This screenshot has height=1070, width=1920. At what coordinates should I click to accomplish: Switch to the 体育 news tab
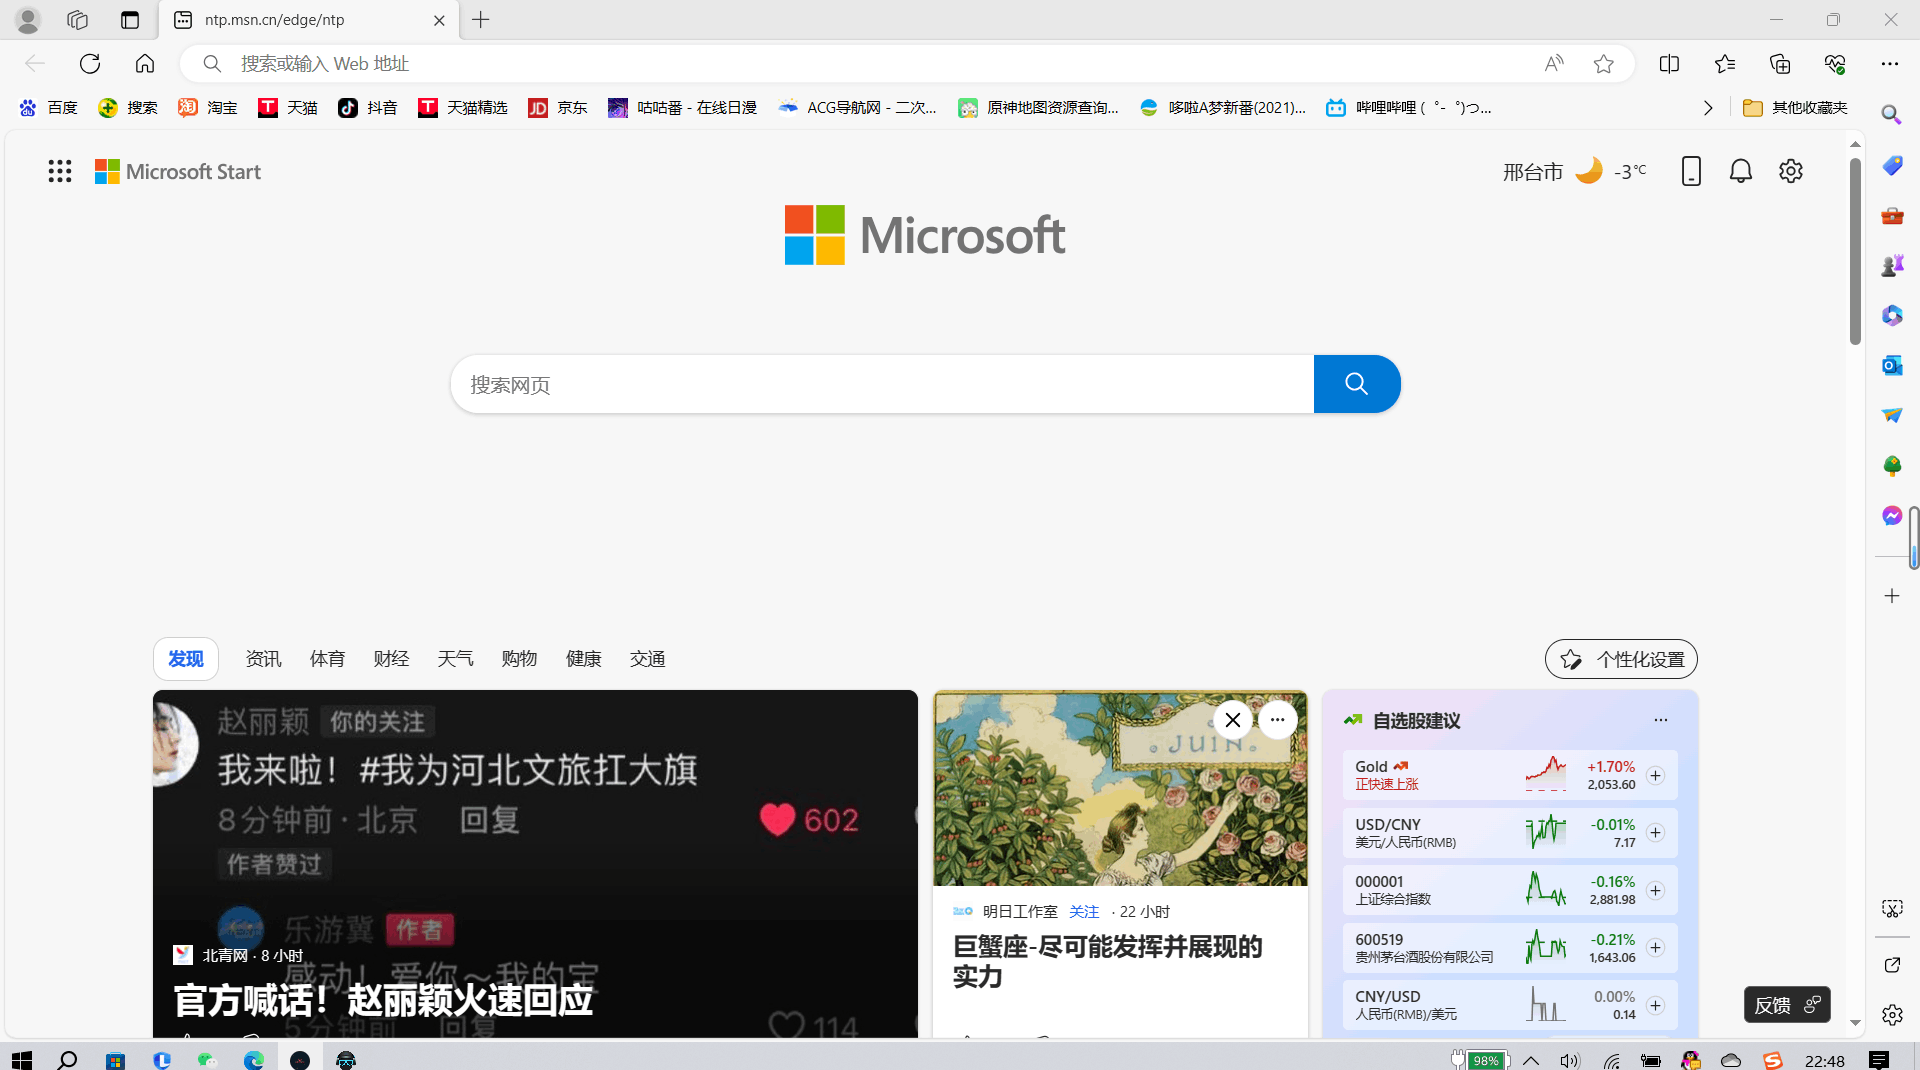point(327,658)
